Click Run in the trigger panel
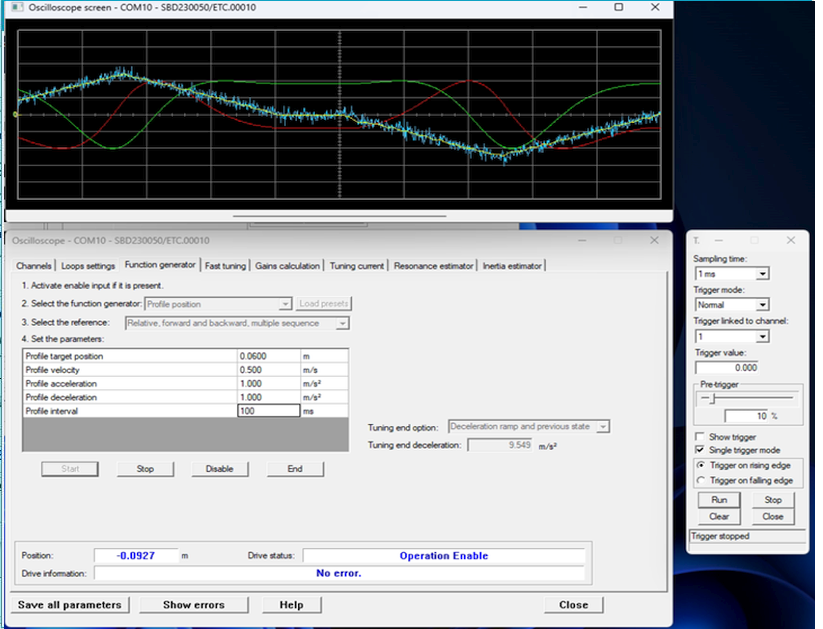 point(719,500)
